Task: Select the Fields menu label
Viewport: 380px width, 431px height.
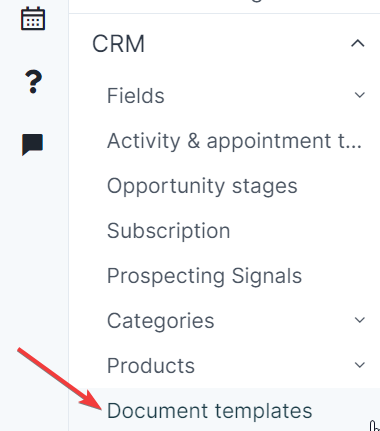Action: click(x=136, y=96)
